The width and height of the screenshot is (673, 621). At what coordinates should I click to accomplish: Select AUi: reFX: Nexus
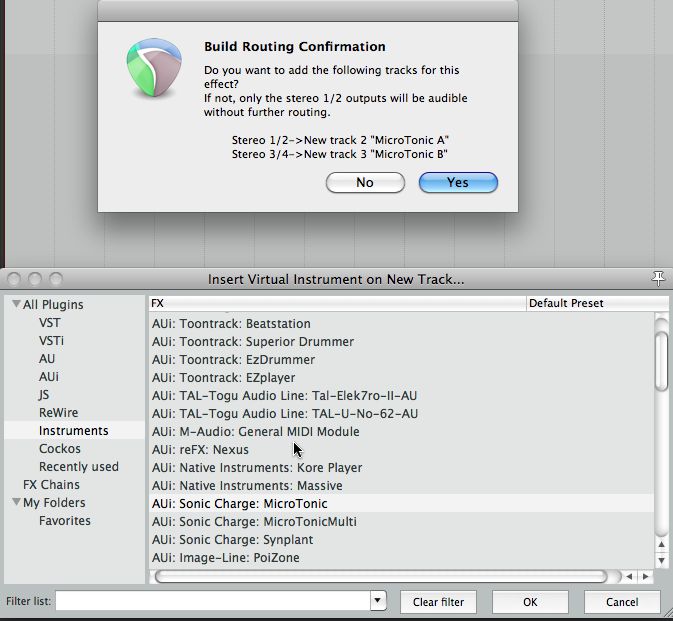[x=200, y=450]
